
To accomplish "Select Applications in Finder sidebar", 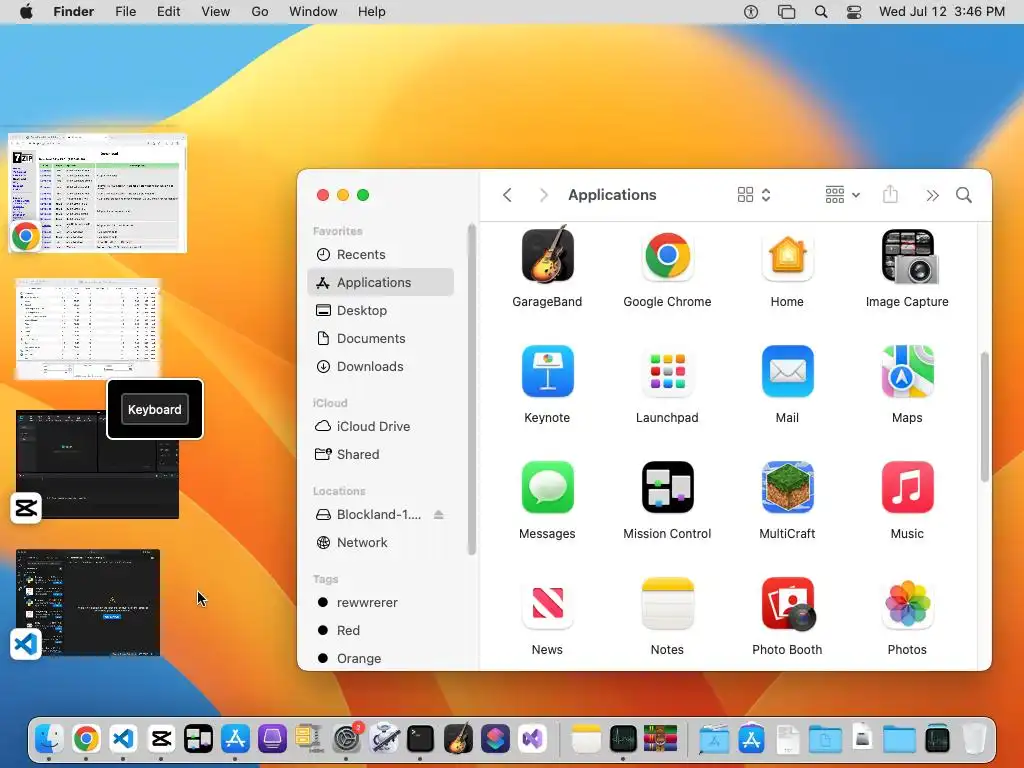I will point(380,283).
